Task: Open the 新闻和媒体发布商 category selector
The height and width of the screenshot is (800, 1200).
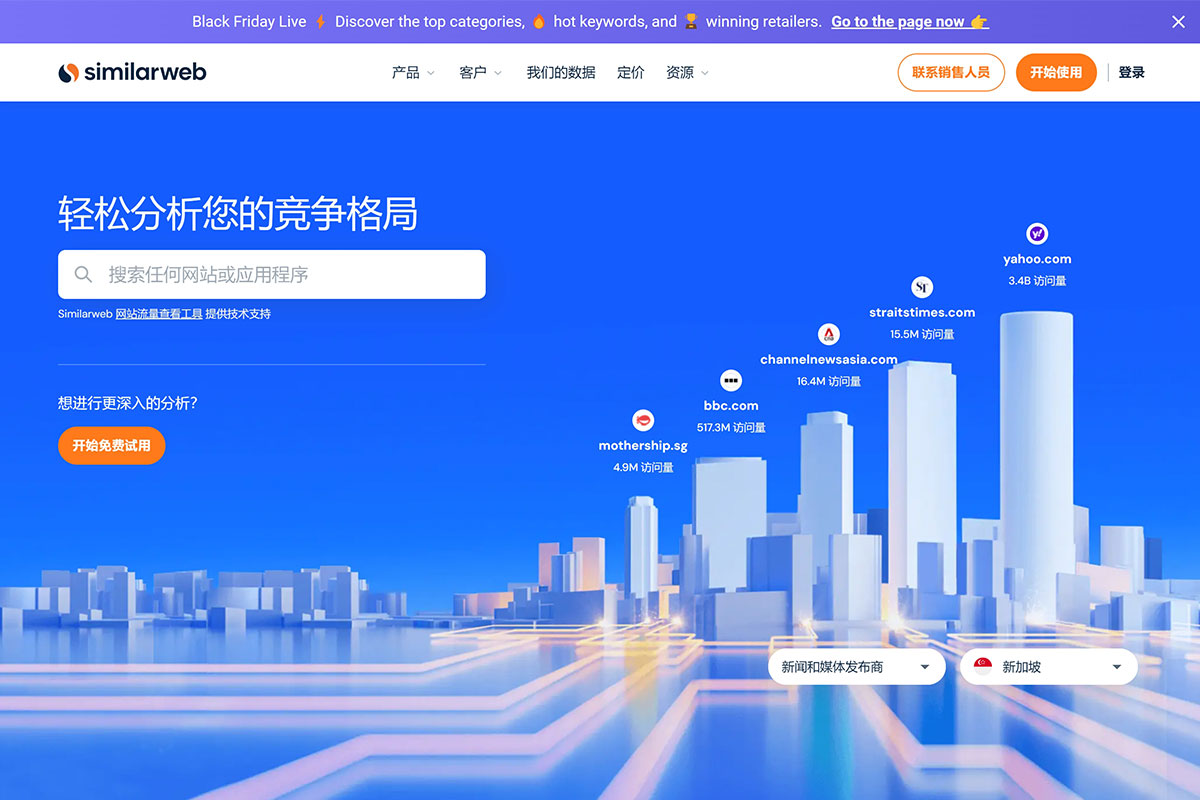Action: point(856,666)
